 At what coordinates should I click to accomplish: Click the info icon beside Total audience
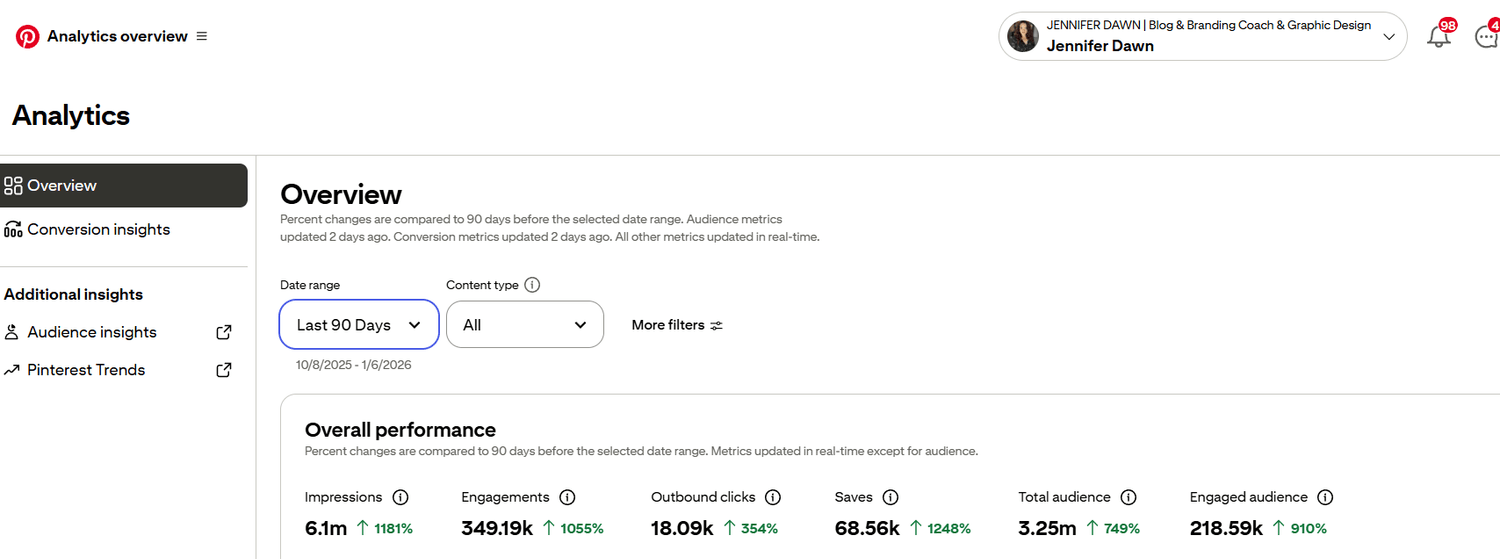[1128, 497]
